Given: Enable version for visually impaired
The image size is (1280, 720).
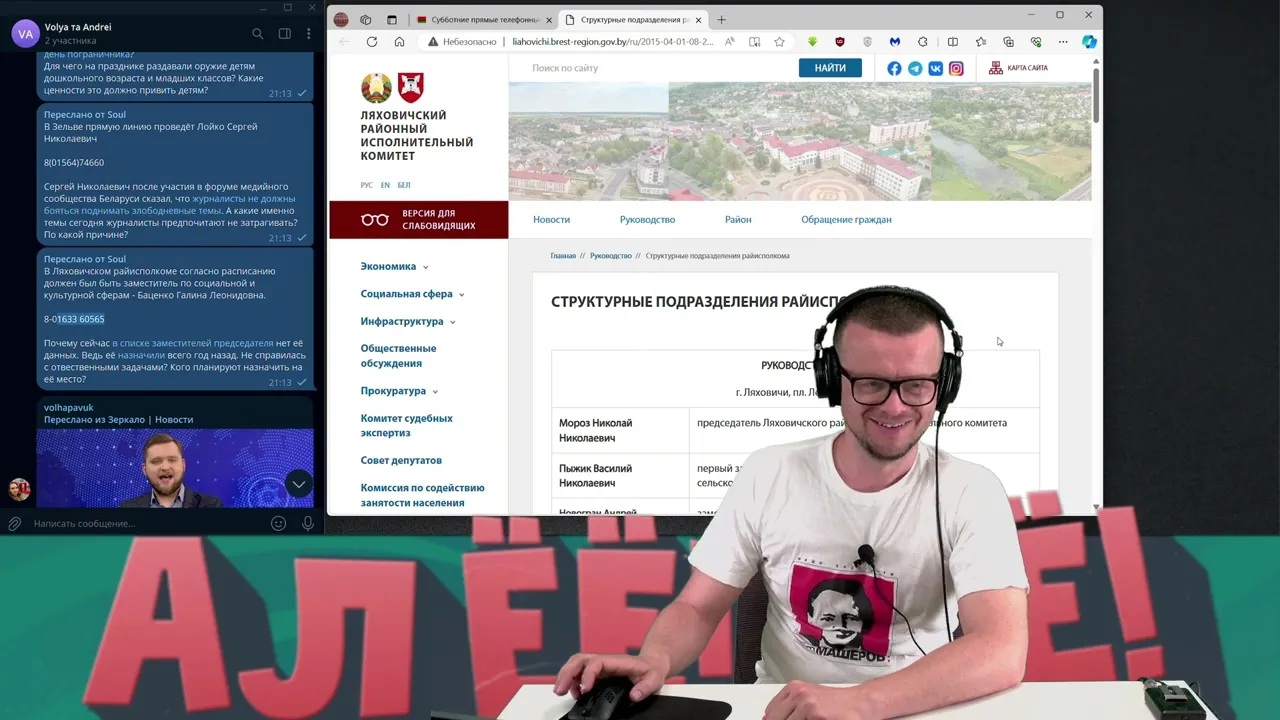Looking at the screenshot, I should tap(418, 220).
